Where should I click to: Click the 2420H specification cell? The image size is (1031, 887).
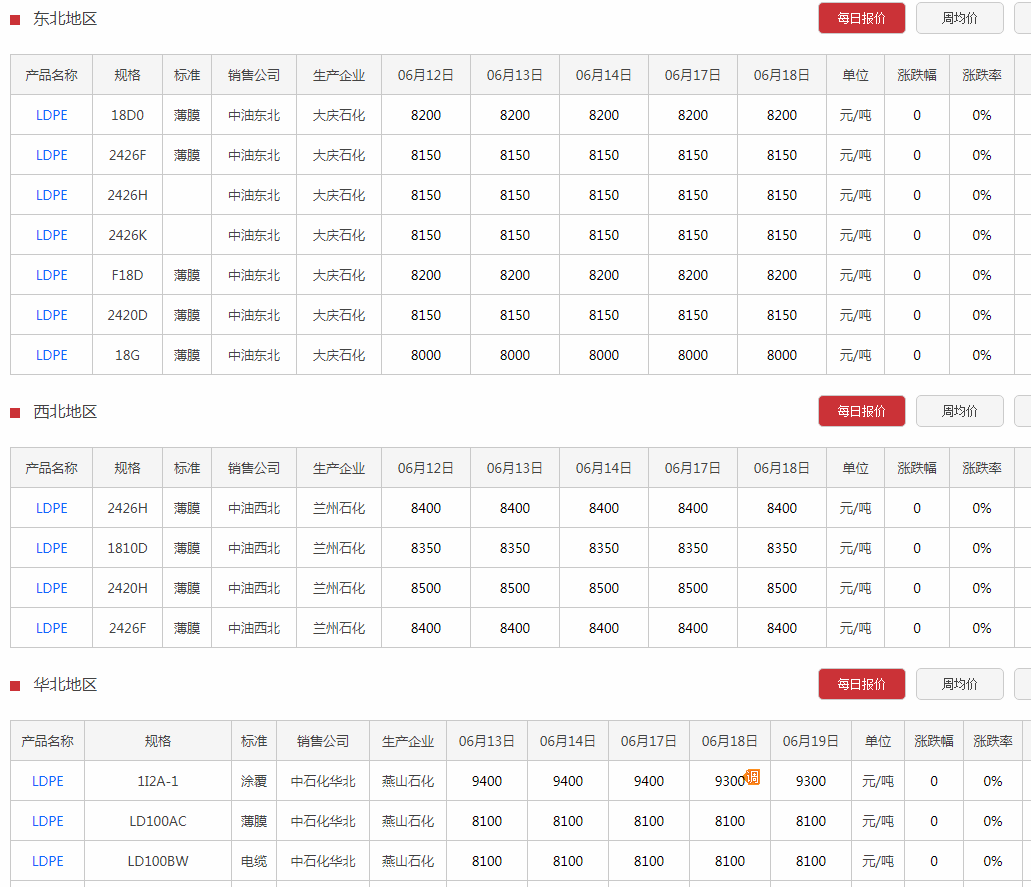click(128, 588)
